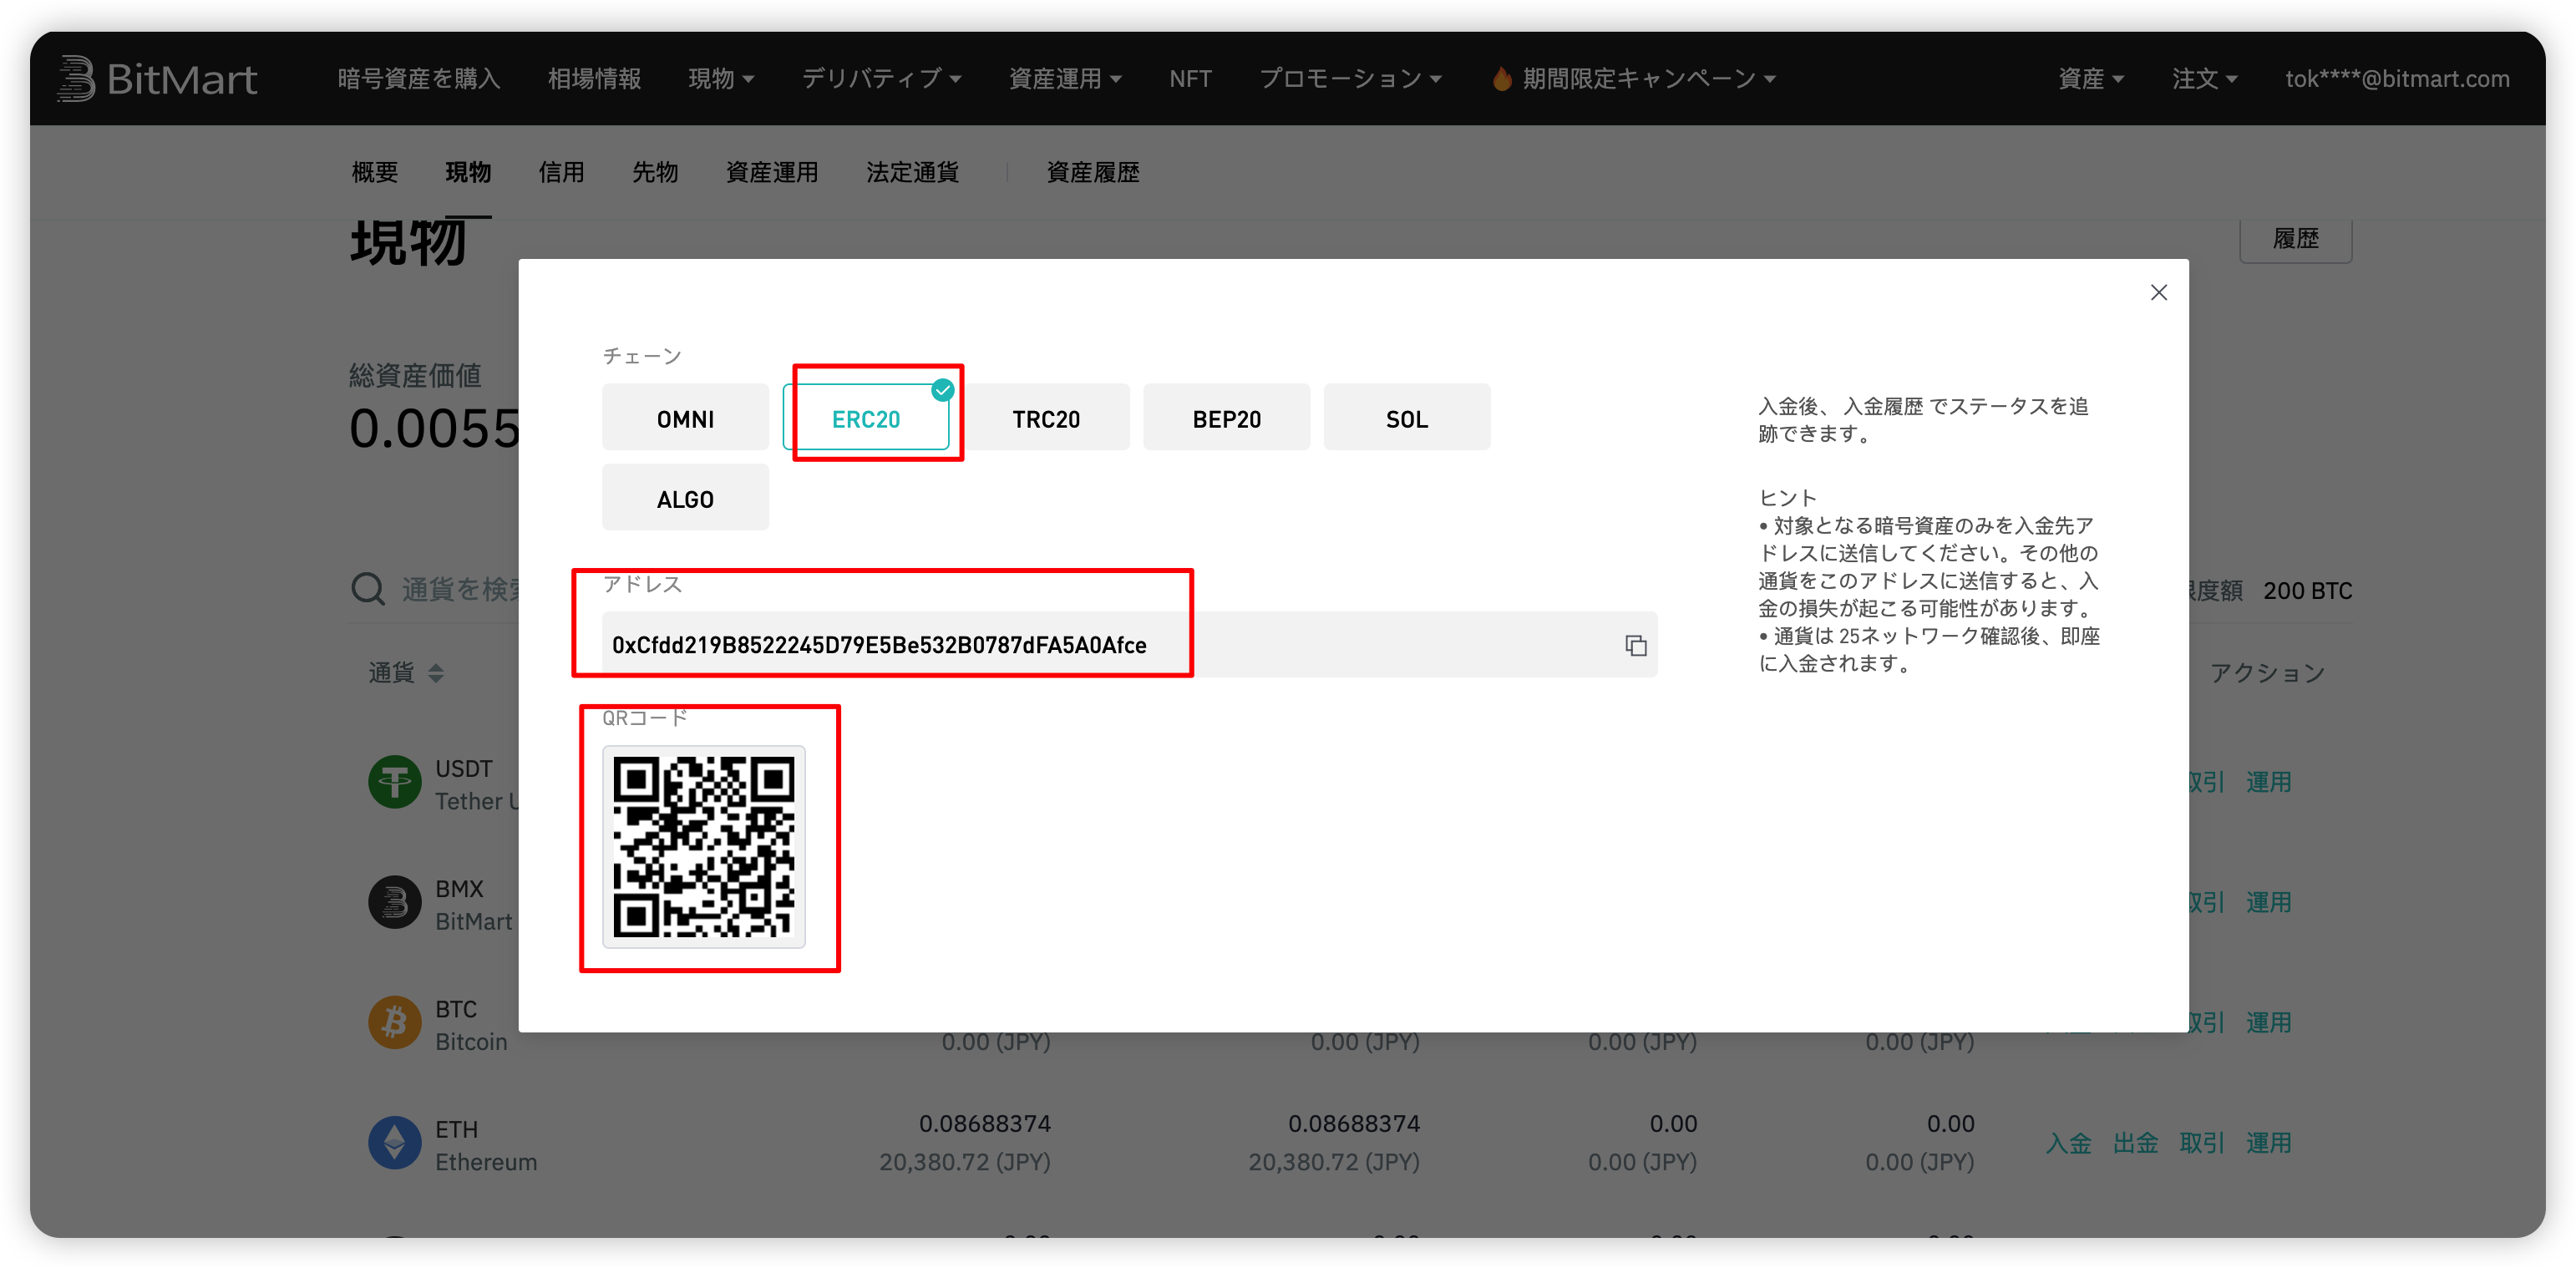
Task: Click the 200 BTC limit value
Action: (2307, 590)
